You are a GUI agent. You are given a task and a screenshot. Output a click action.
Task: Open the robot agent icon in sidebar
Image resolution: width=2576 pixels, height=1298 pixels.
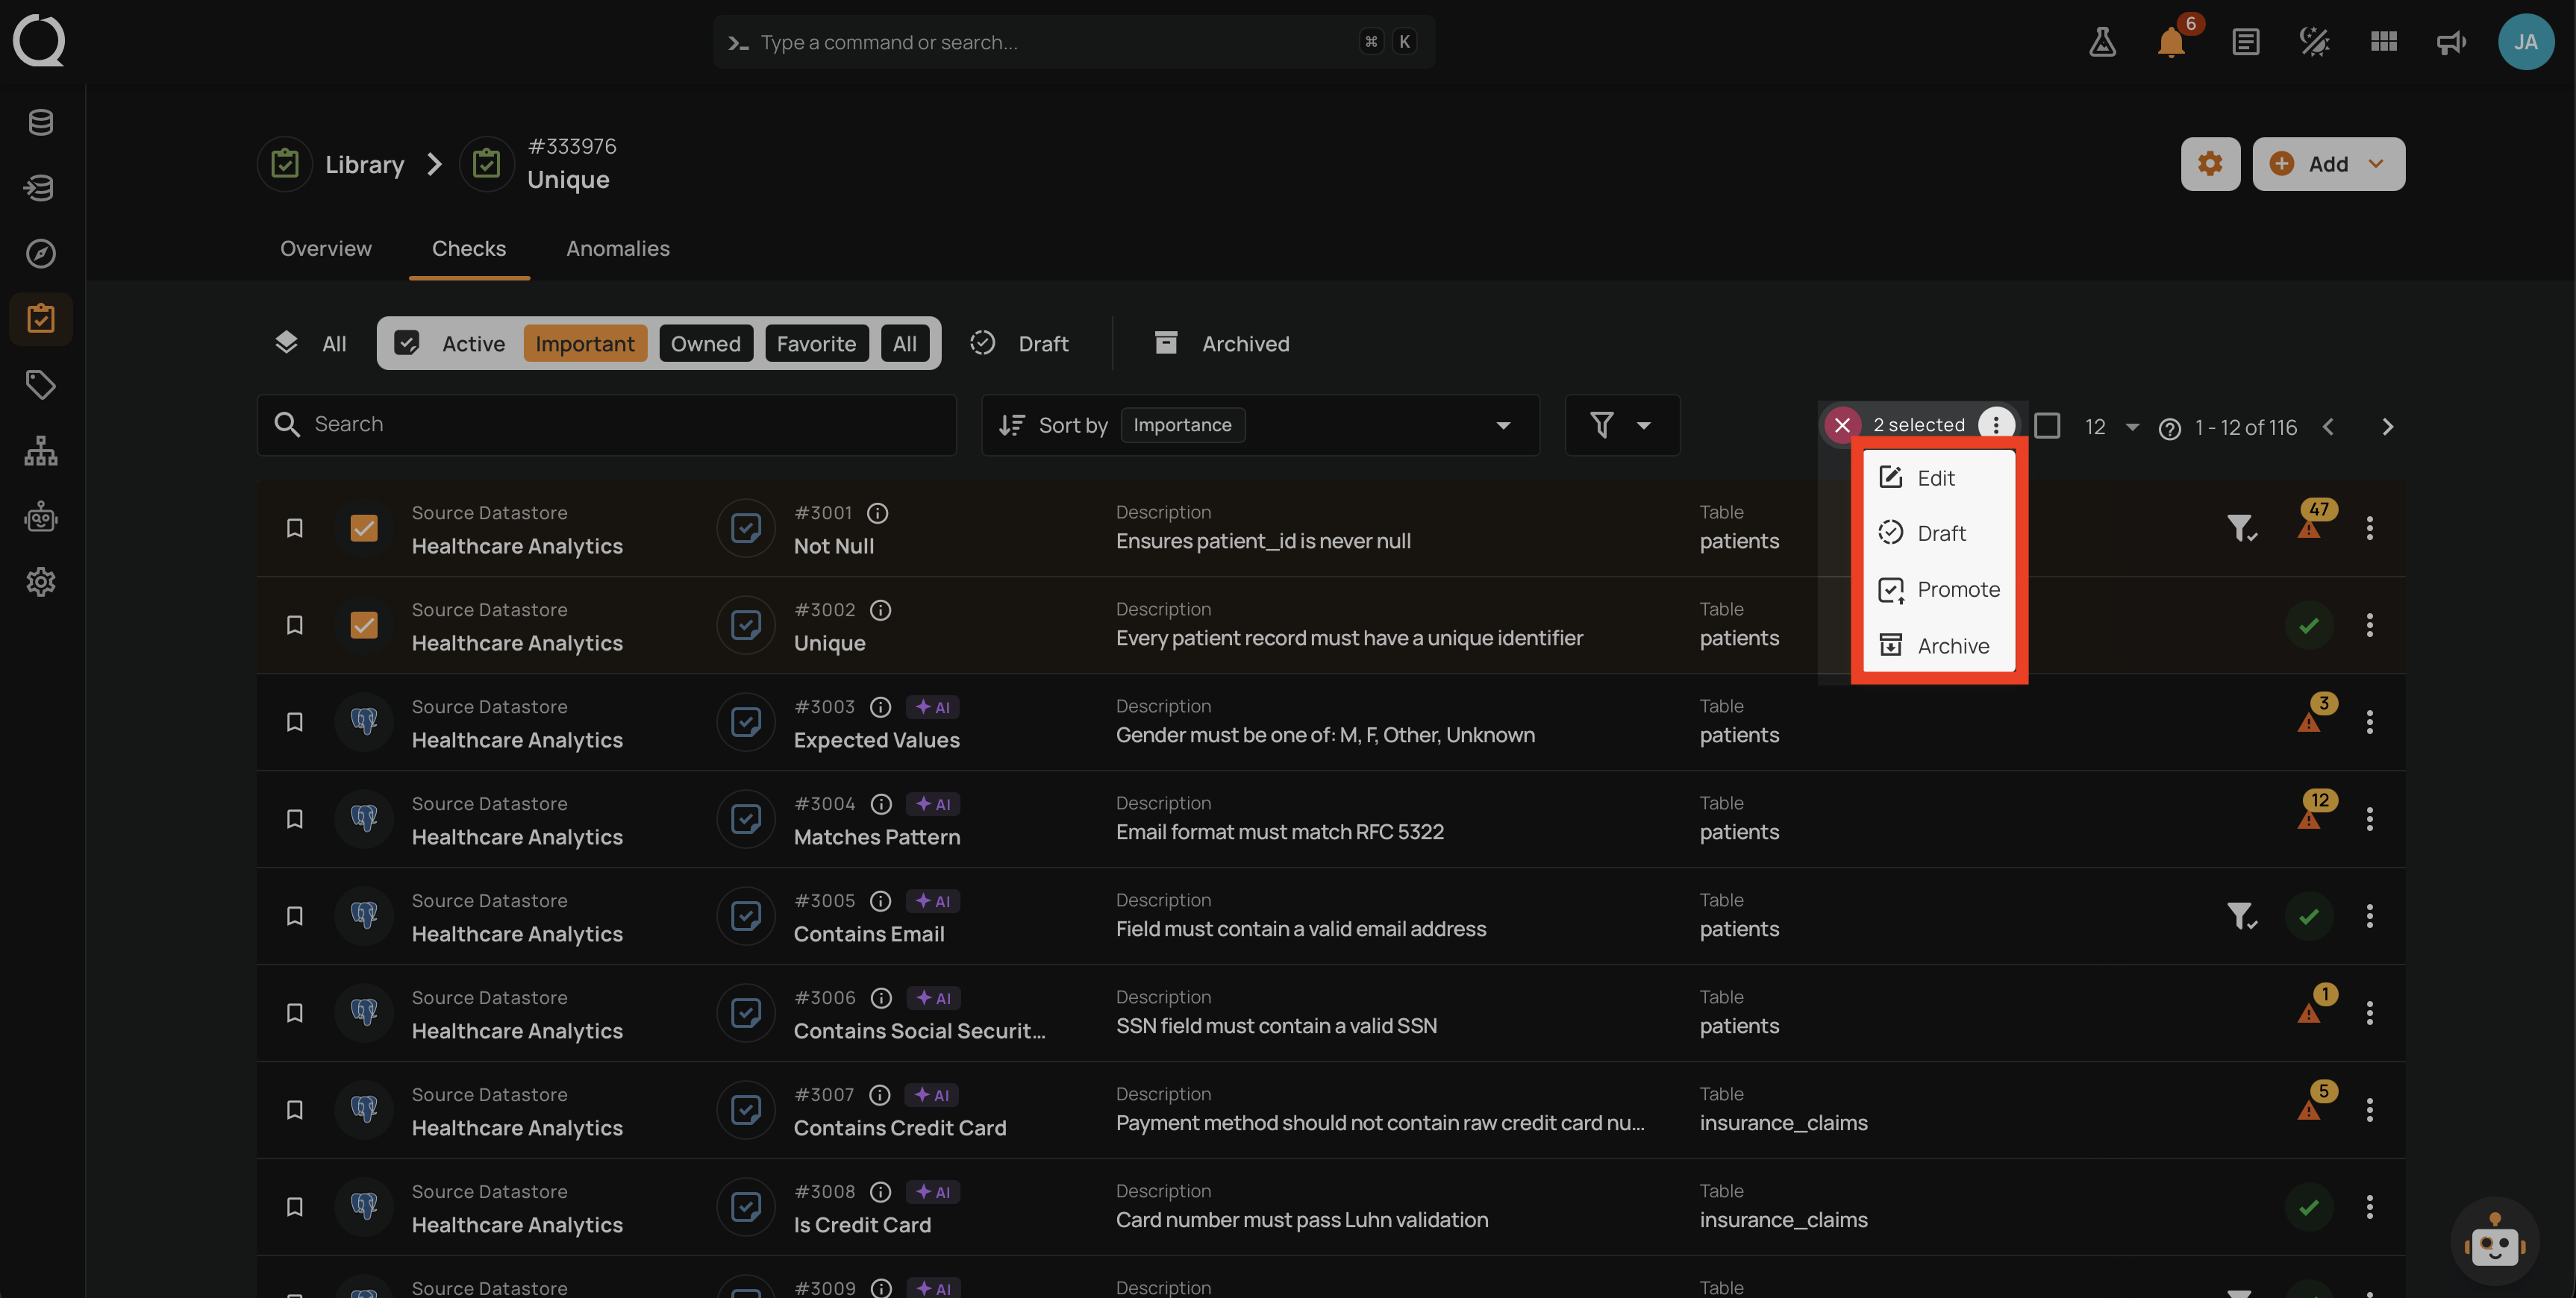click(x=41, y=516)
